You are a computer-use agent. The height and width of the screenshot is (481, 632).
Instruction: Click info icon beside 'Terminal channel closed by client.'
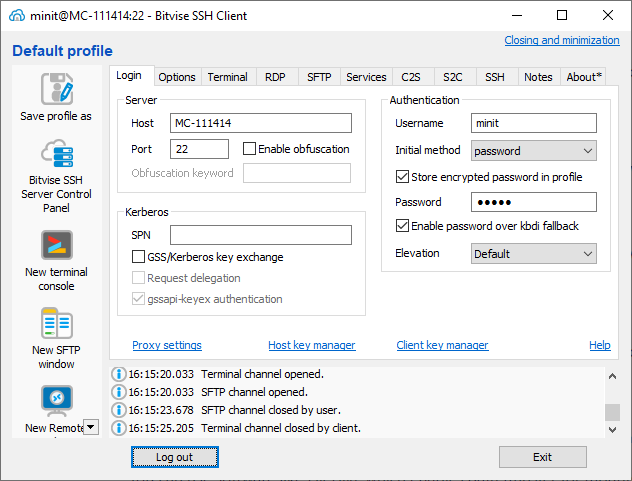point(118,428)
